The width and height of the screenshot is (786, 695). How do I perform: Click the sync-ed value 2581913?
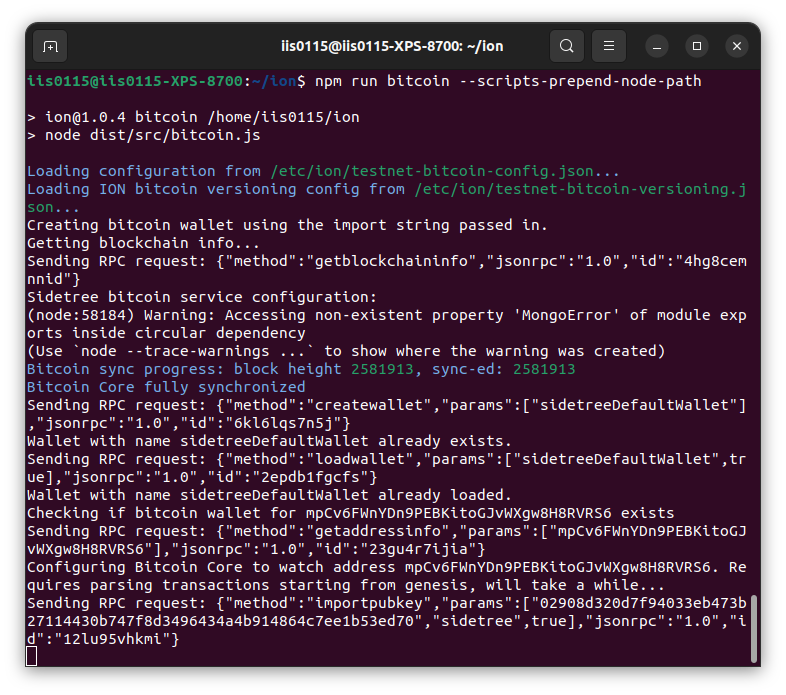point(544,370)
